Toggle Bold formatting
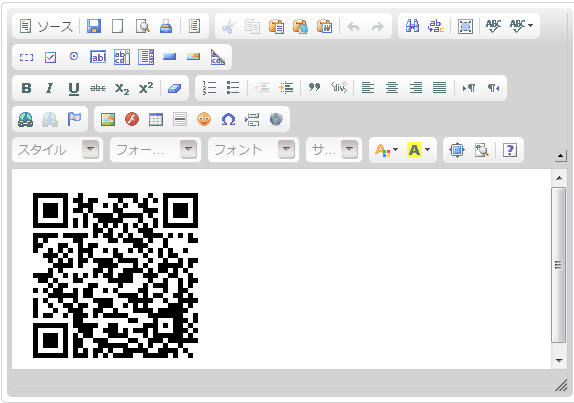 [26, 88]
